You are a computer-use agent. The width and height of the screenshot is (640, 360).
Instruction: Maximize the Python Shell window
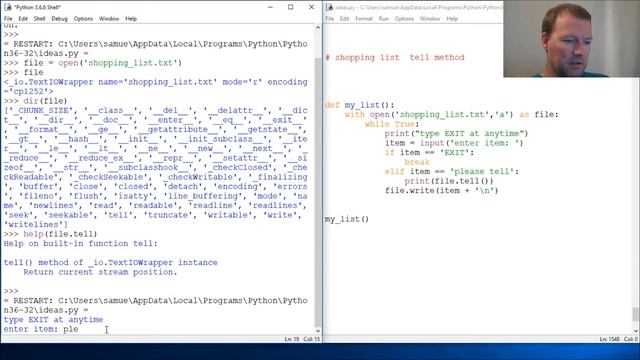[291, 7]
